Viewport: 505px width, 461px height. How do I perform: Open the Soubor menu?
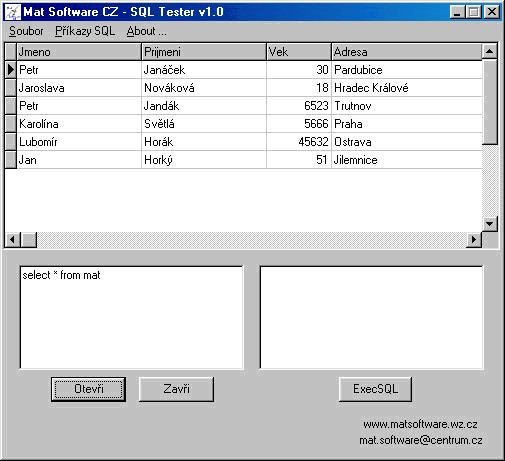(26, 31)
